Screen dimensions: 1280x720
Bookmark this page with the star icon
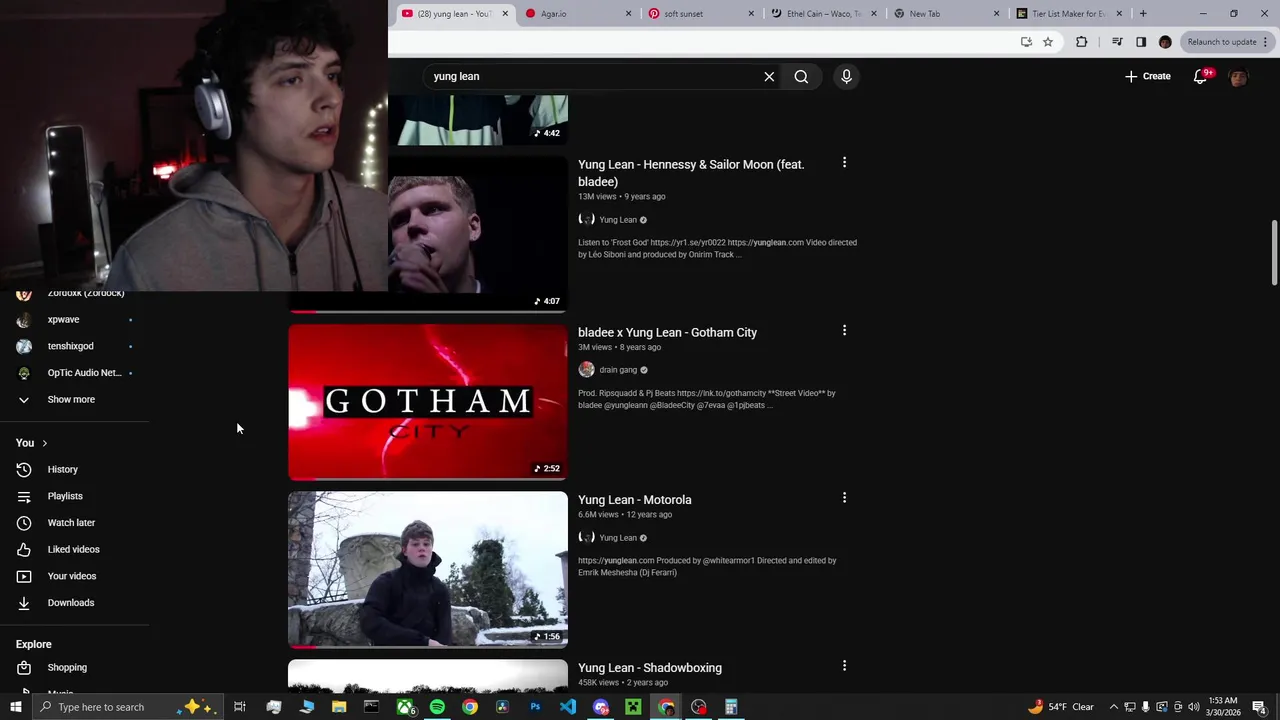(1048, 42)
